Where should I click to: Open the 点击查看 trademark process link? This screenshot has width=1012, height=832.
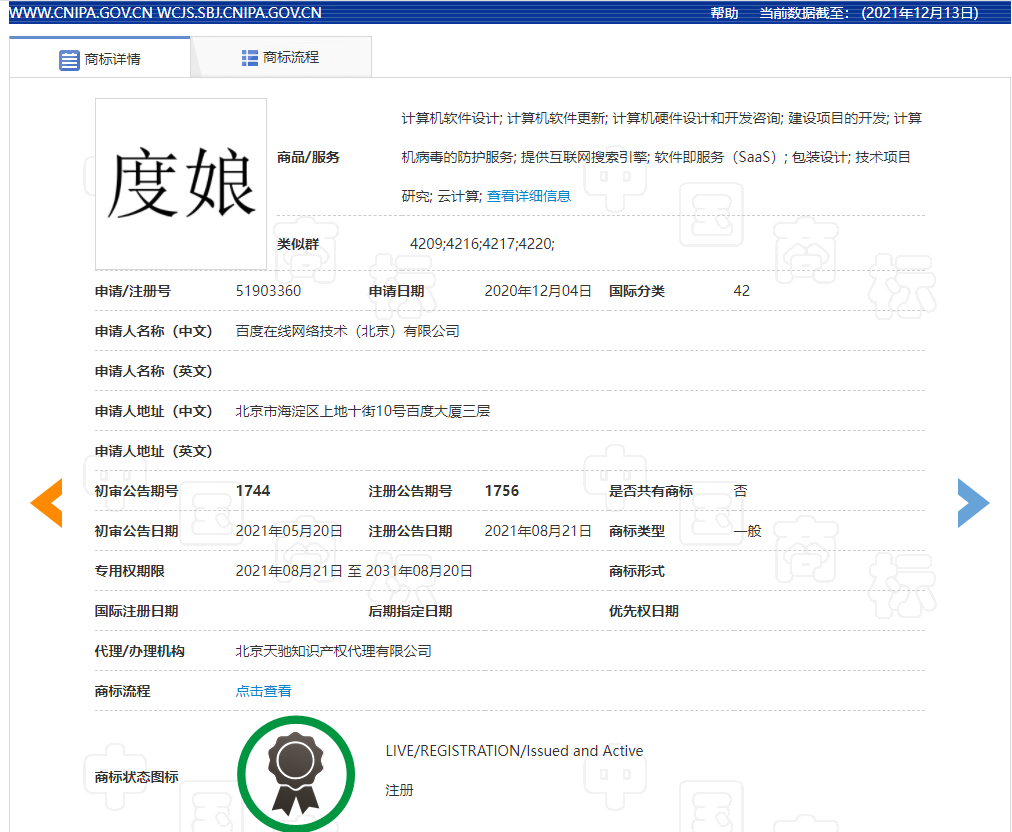(x=263, y=691)
